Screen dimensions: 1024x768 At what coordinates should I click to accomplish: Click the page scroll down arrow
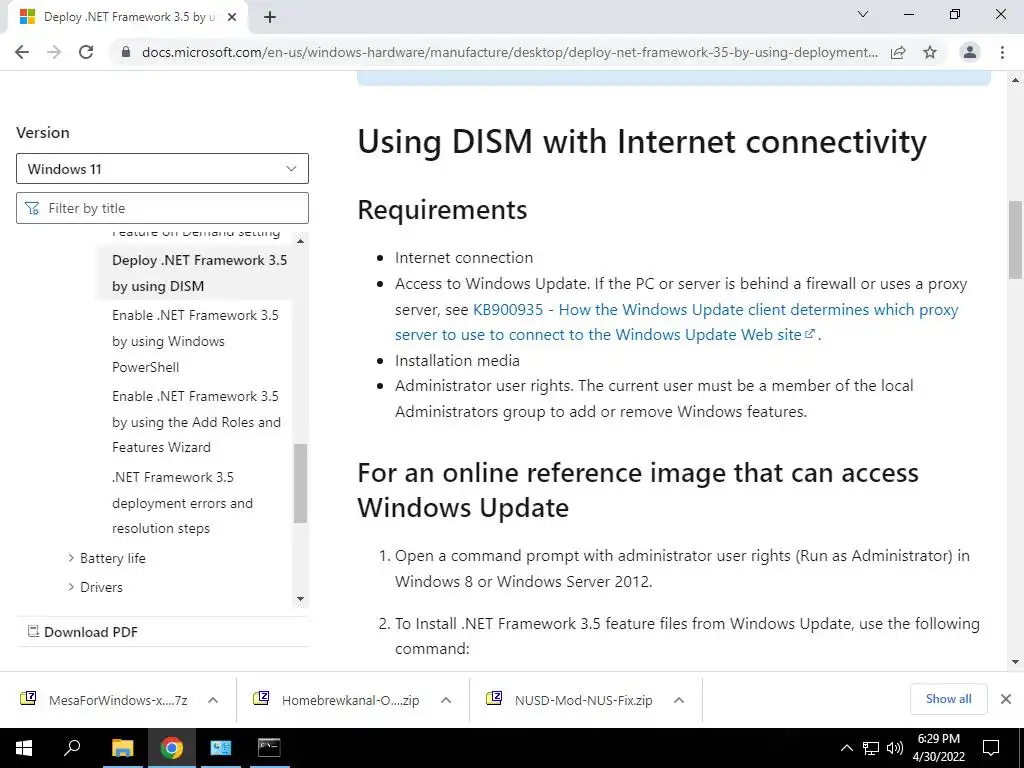click(x=1016, y=662)
